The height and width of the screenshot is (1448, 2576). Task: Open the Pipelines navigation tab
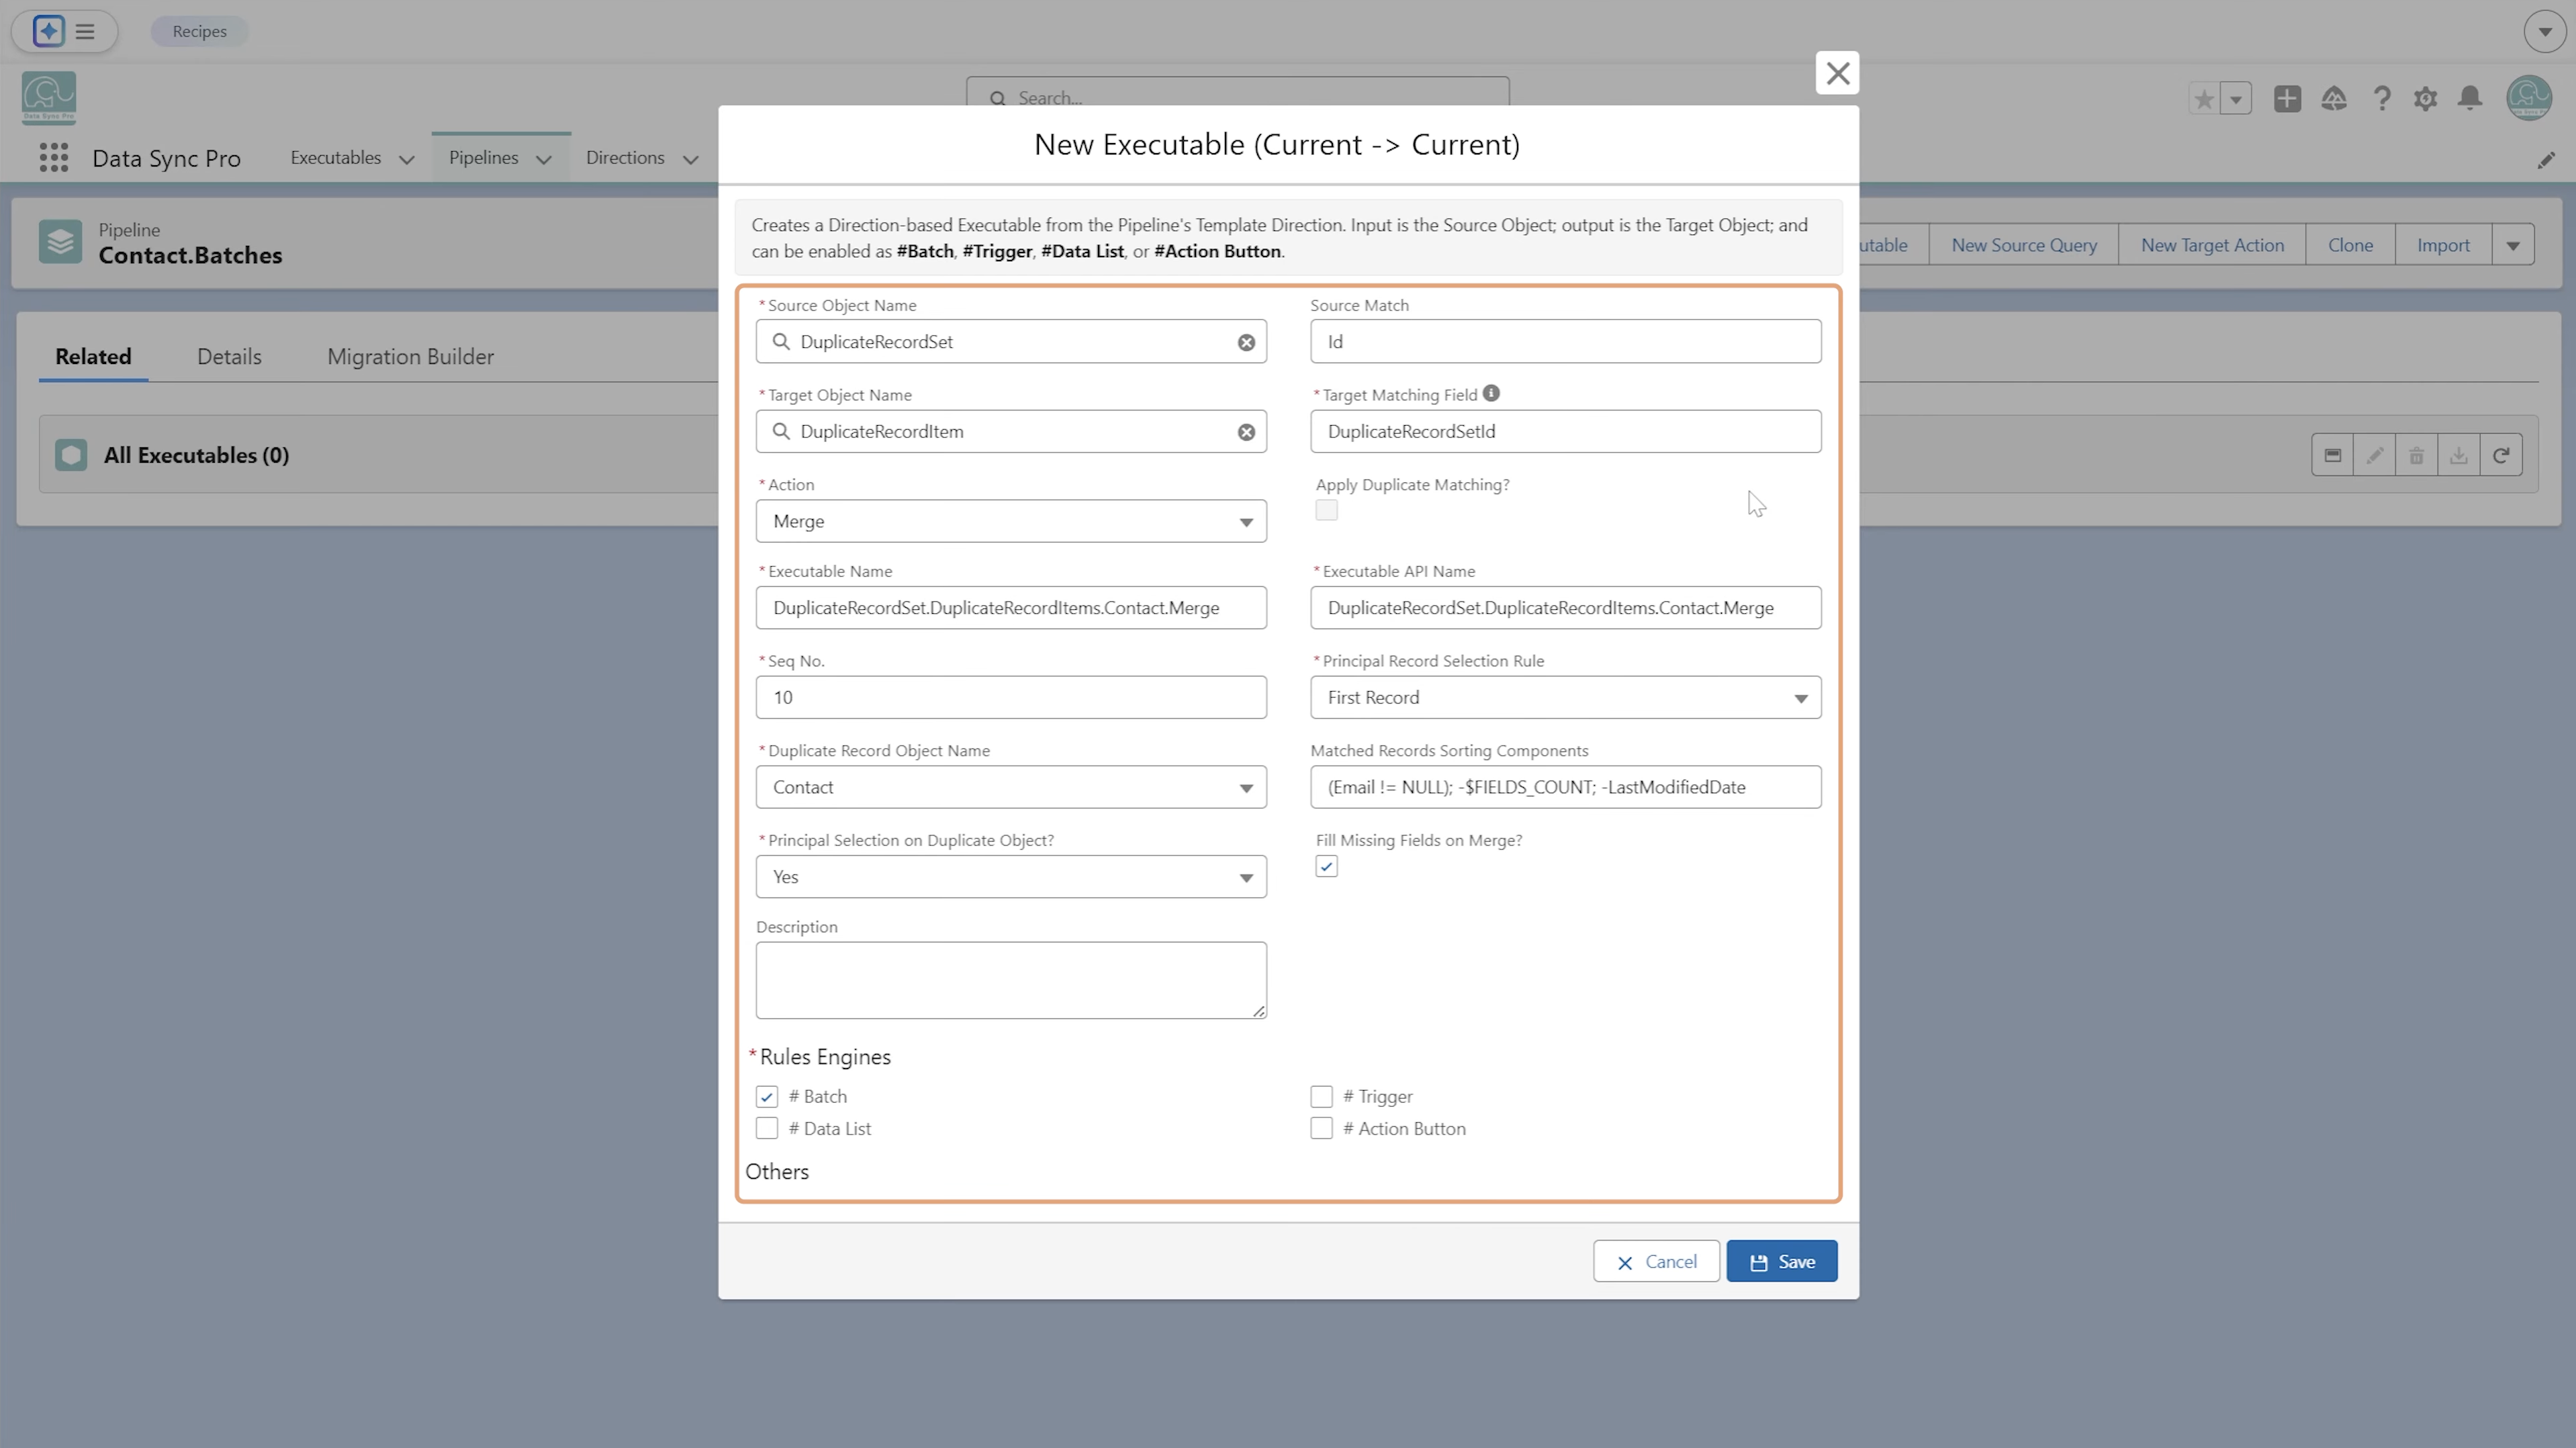483,158
